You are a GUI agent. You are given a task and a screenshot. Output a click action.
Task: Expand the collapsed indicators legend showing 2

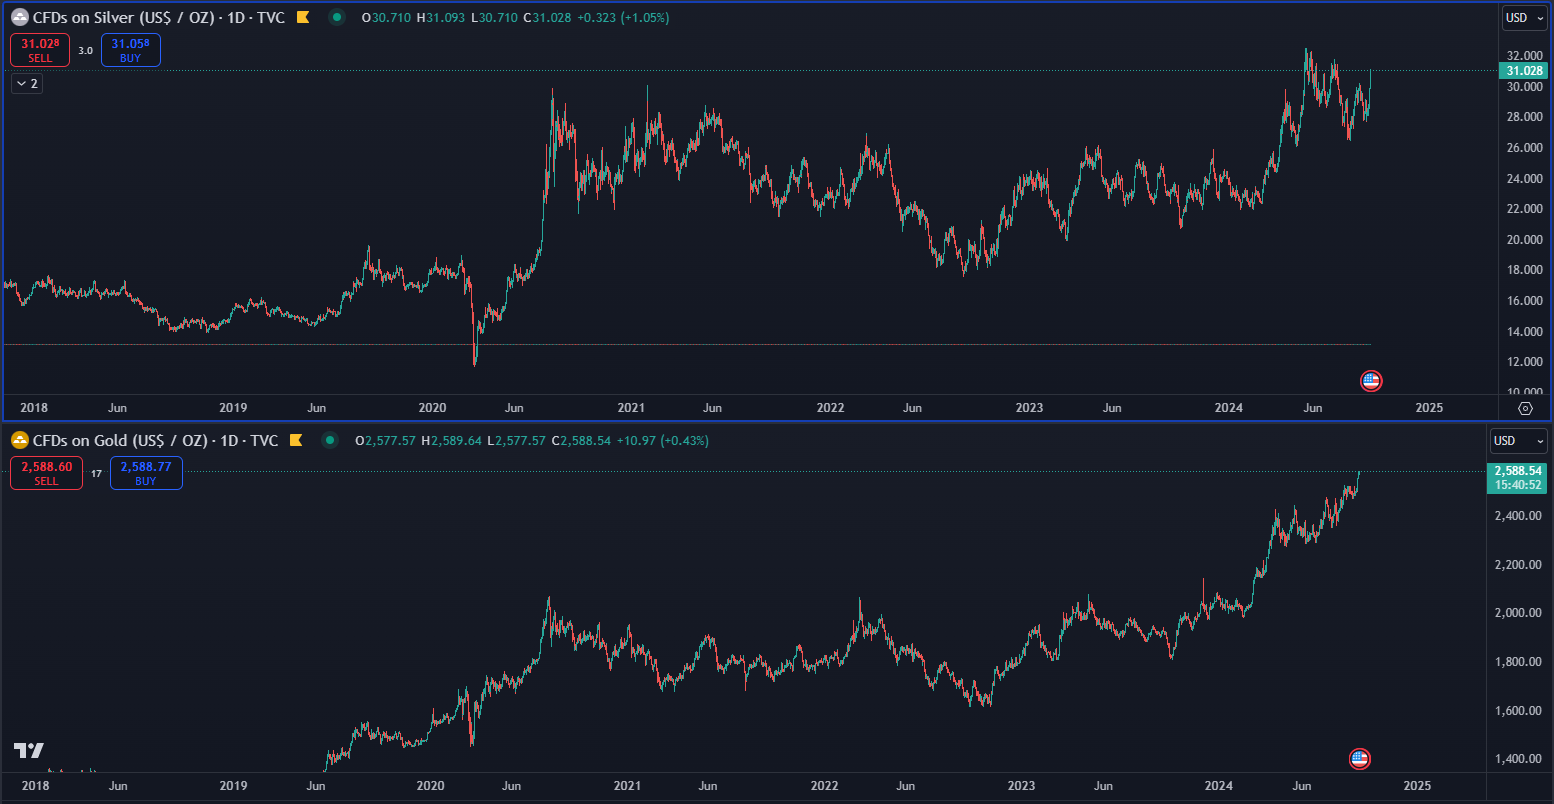pyautogui.click(x=27, y=84)
